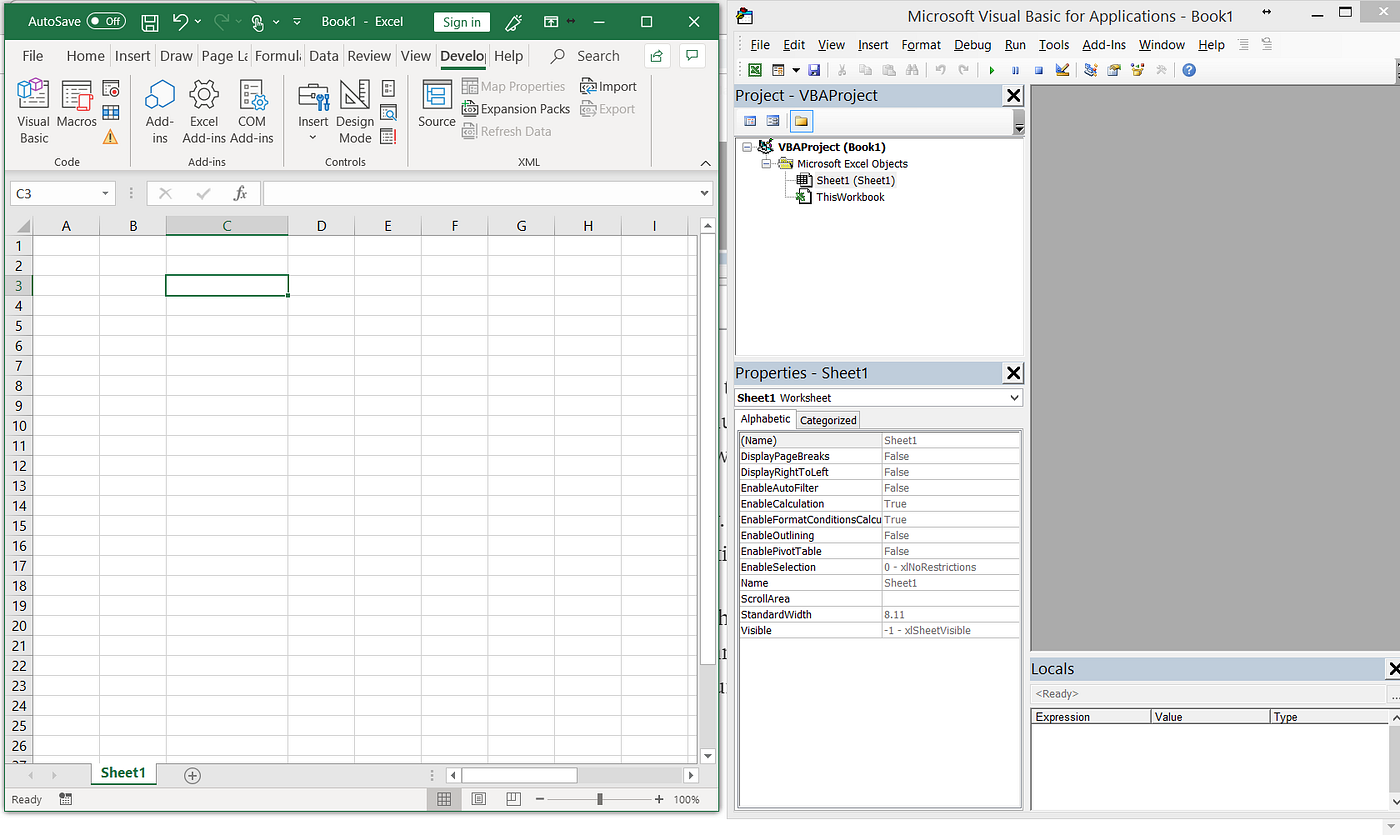Click the Import button in XML group

[x=608, y=86]
